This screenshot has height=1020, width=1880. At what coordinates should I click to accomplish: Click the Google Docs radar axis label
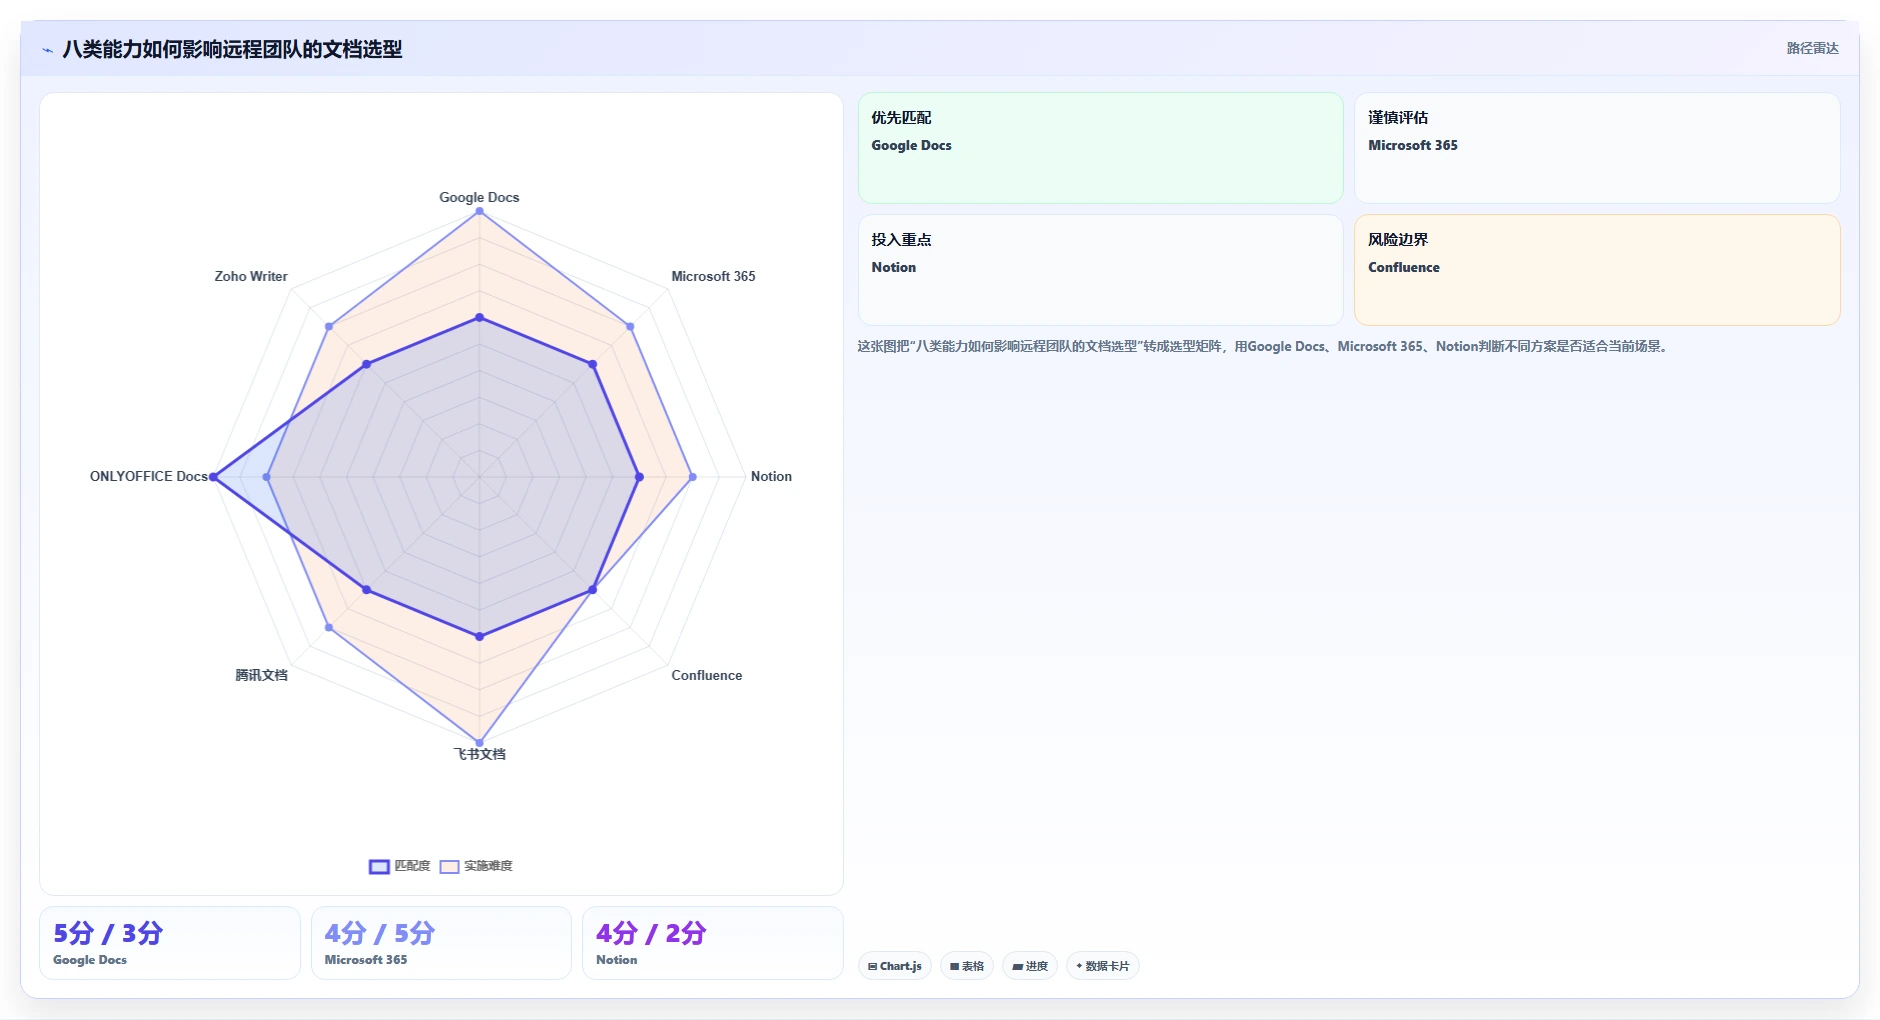(x=479, y=197)
